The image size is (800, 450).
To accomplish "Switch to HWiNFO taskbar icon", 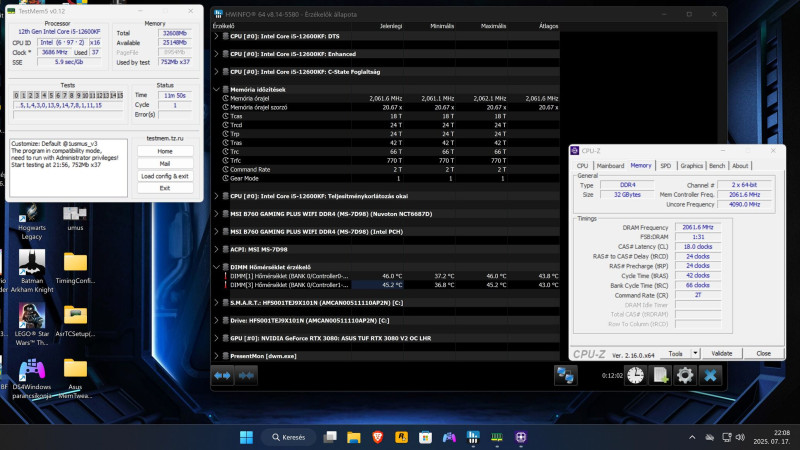I will coord(473,437).
